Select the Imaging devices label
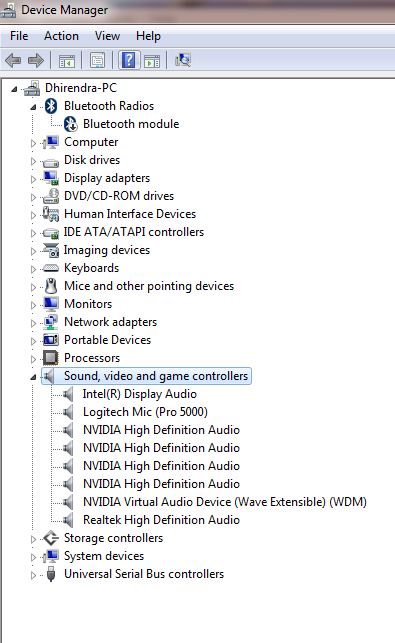This screenshot has height=643, width=395. pyautogui.click(x=107, y=250)
